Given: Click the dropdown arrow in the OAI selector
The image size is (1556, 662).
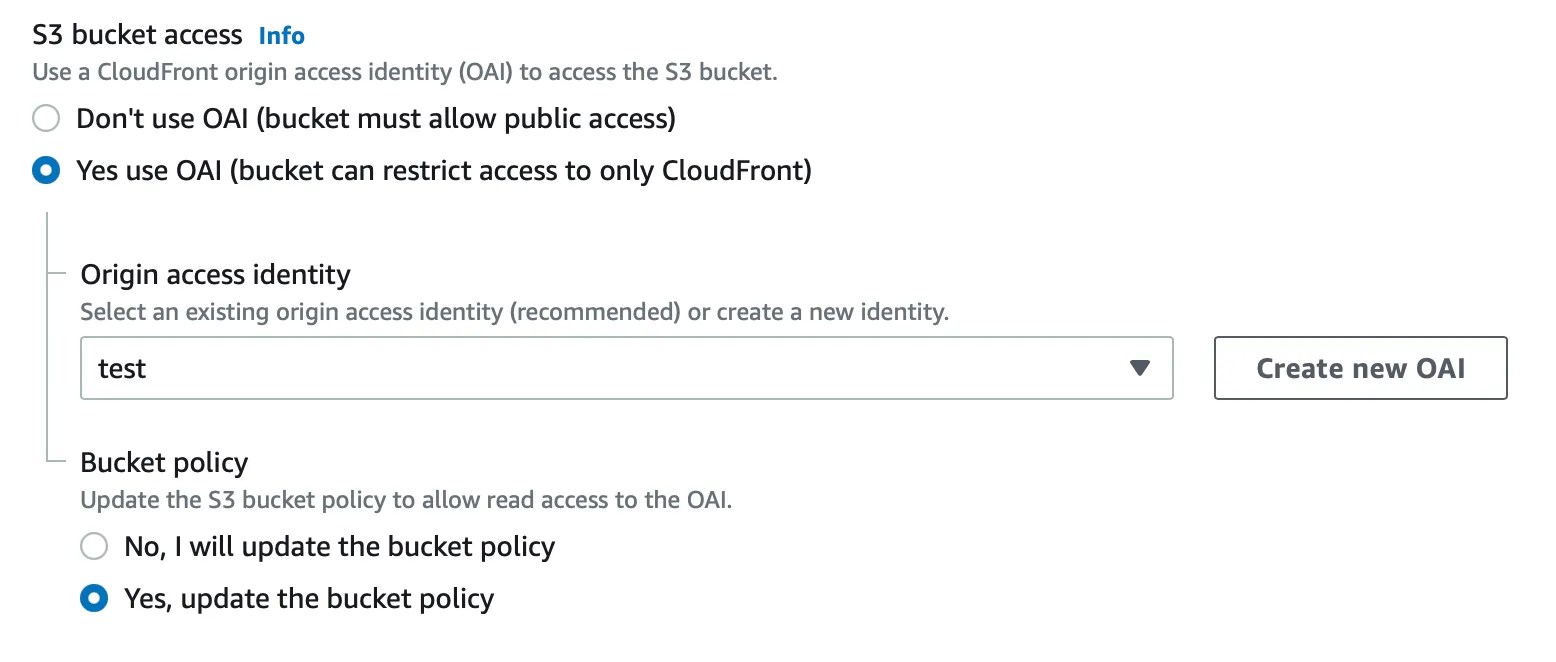Looking at the screenshot, I should pos(1139,369).
